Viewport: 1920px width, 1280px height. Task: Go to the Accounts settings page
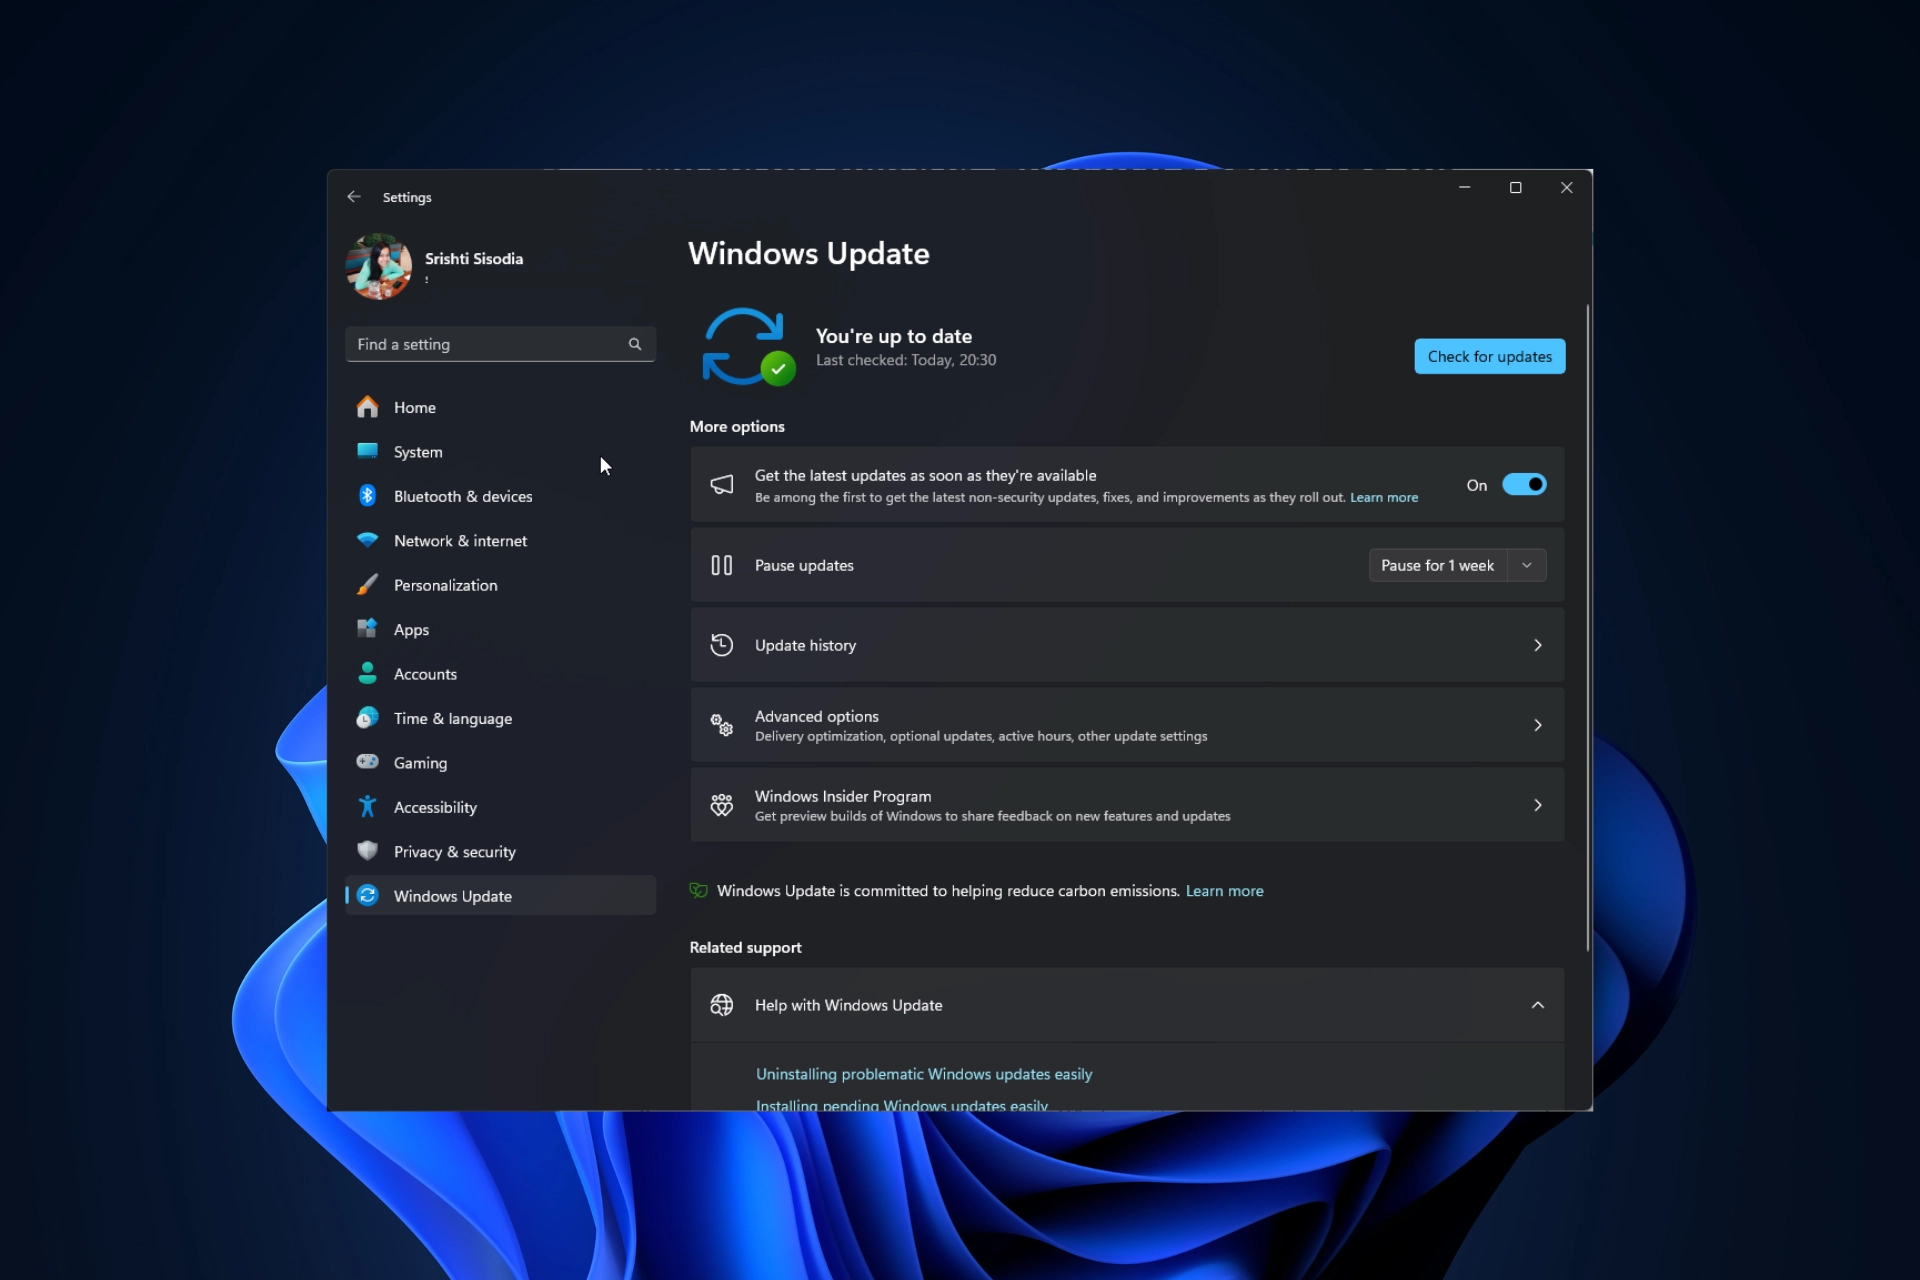(425, 674)
